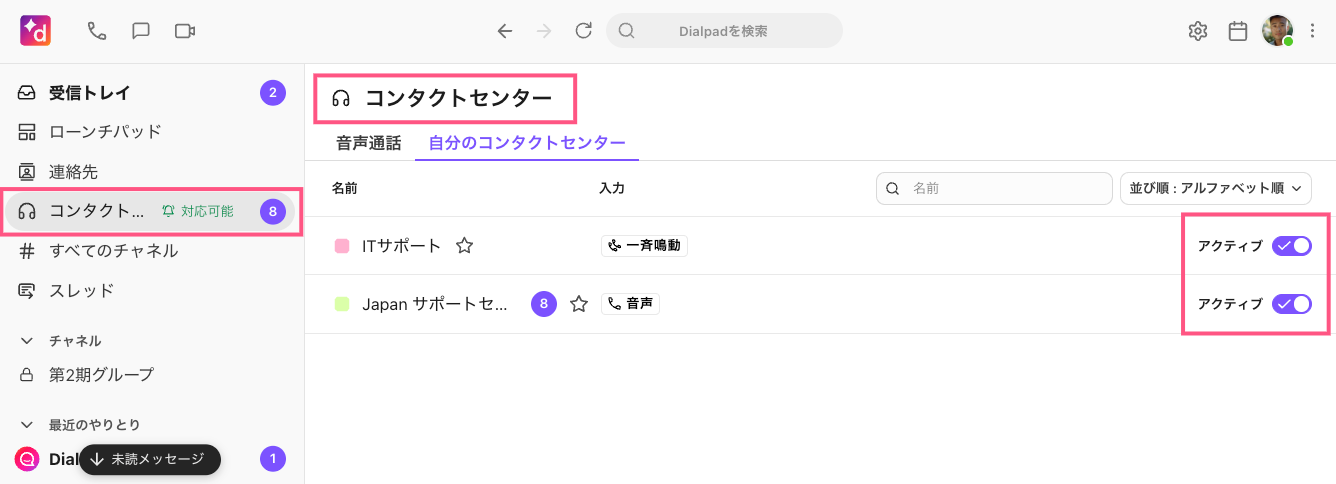
Task: Click the 入力 column header
Action: 612,188
